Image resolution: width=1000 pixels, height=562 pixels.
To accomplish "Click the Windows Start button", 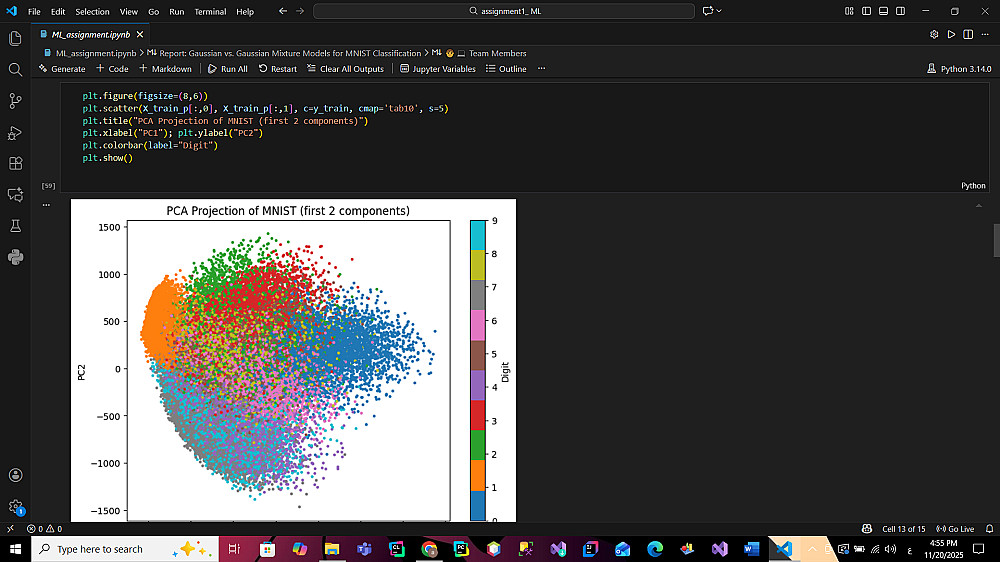I will [x=15, y=549].
